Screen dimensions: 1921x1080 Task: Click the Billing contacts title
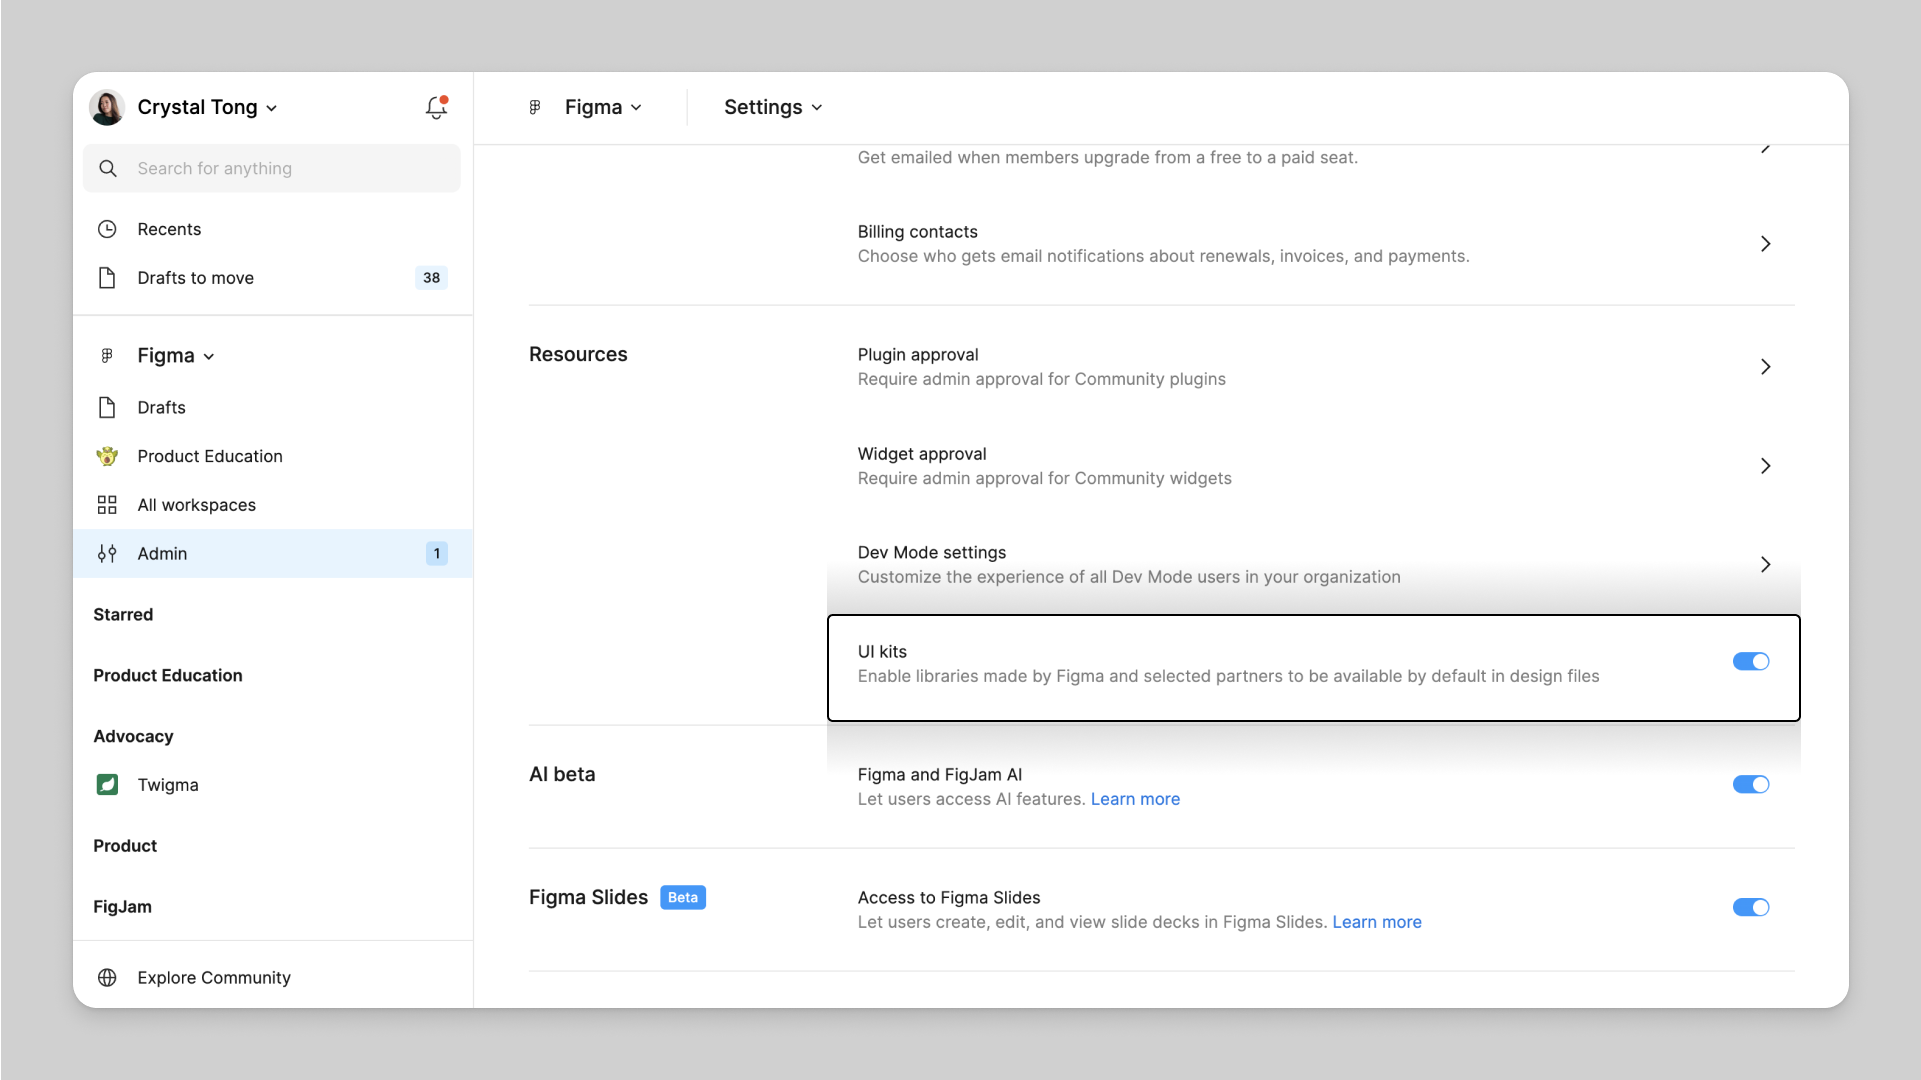tap(917, 232)
